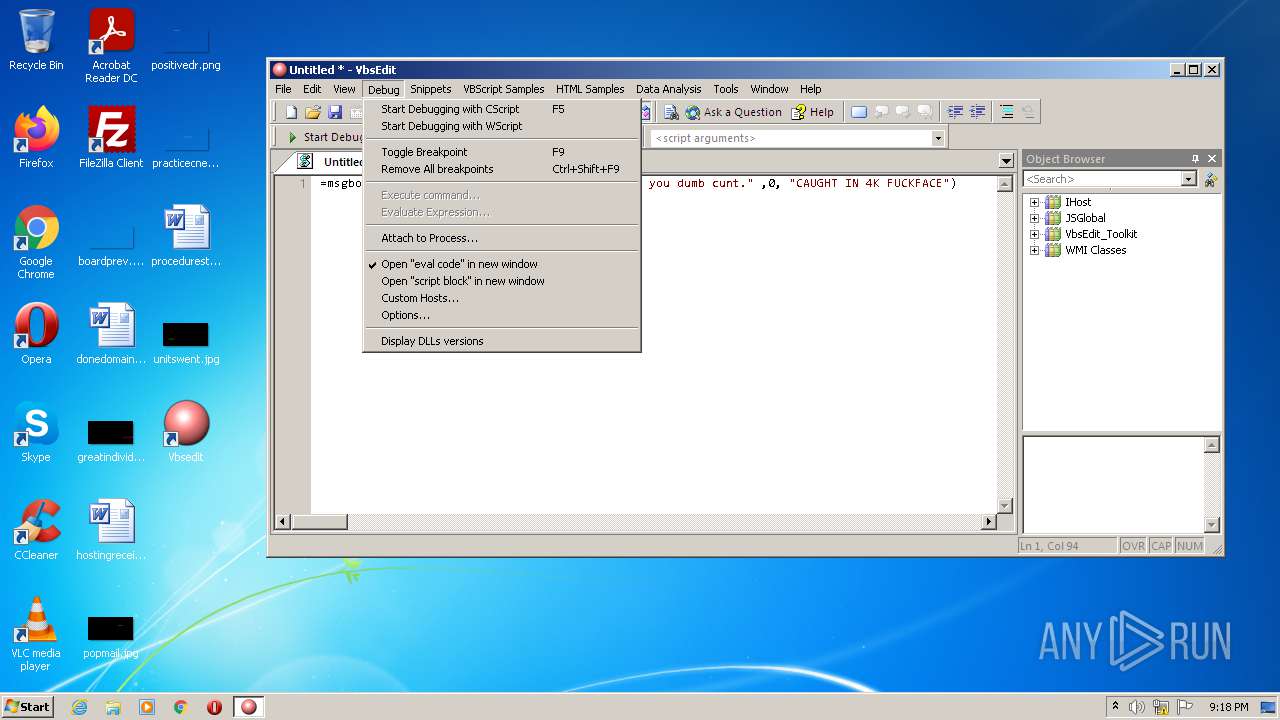This screenshot has width=1280, height=720.
Task: Click the Save floppy disk toolbar icon
Action: [335, 112]
